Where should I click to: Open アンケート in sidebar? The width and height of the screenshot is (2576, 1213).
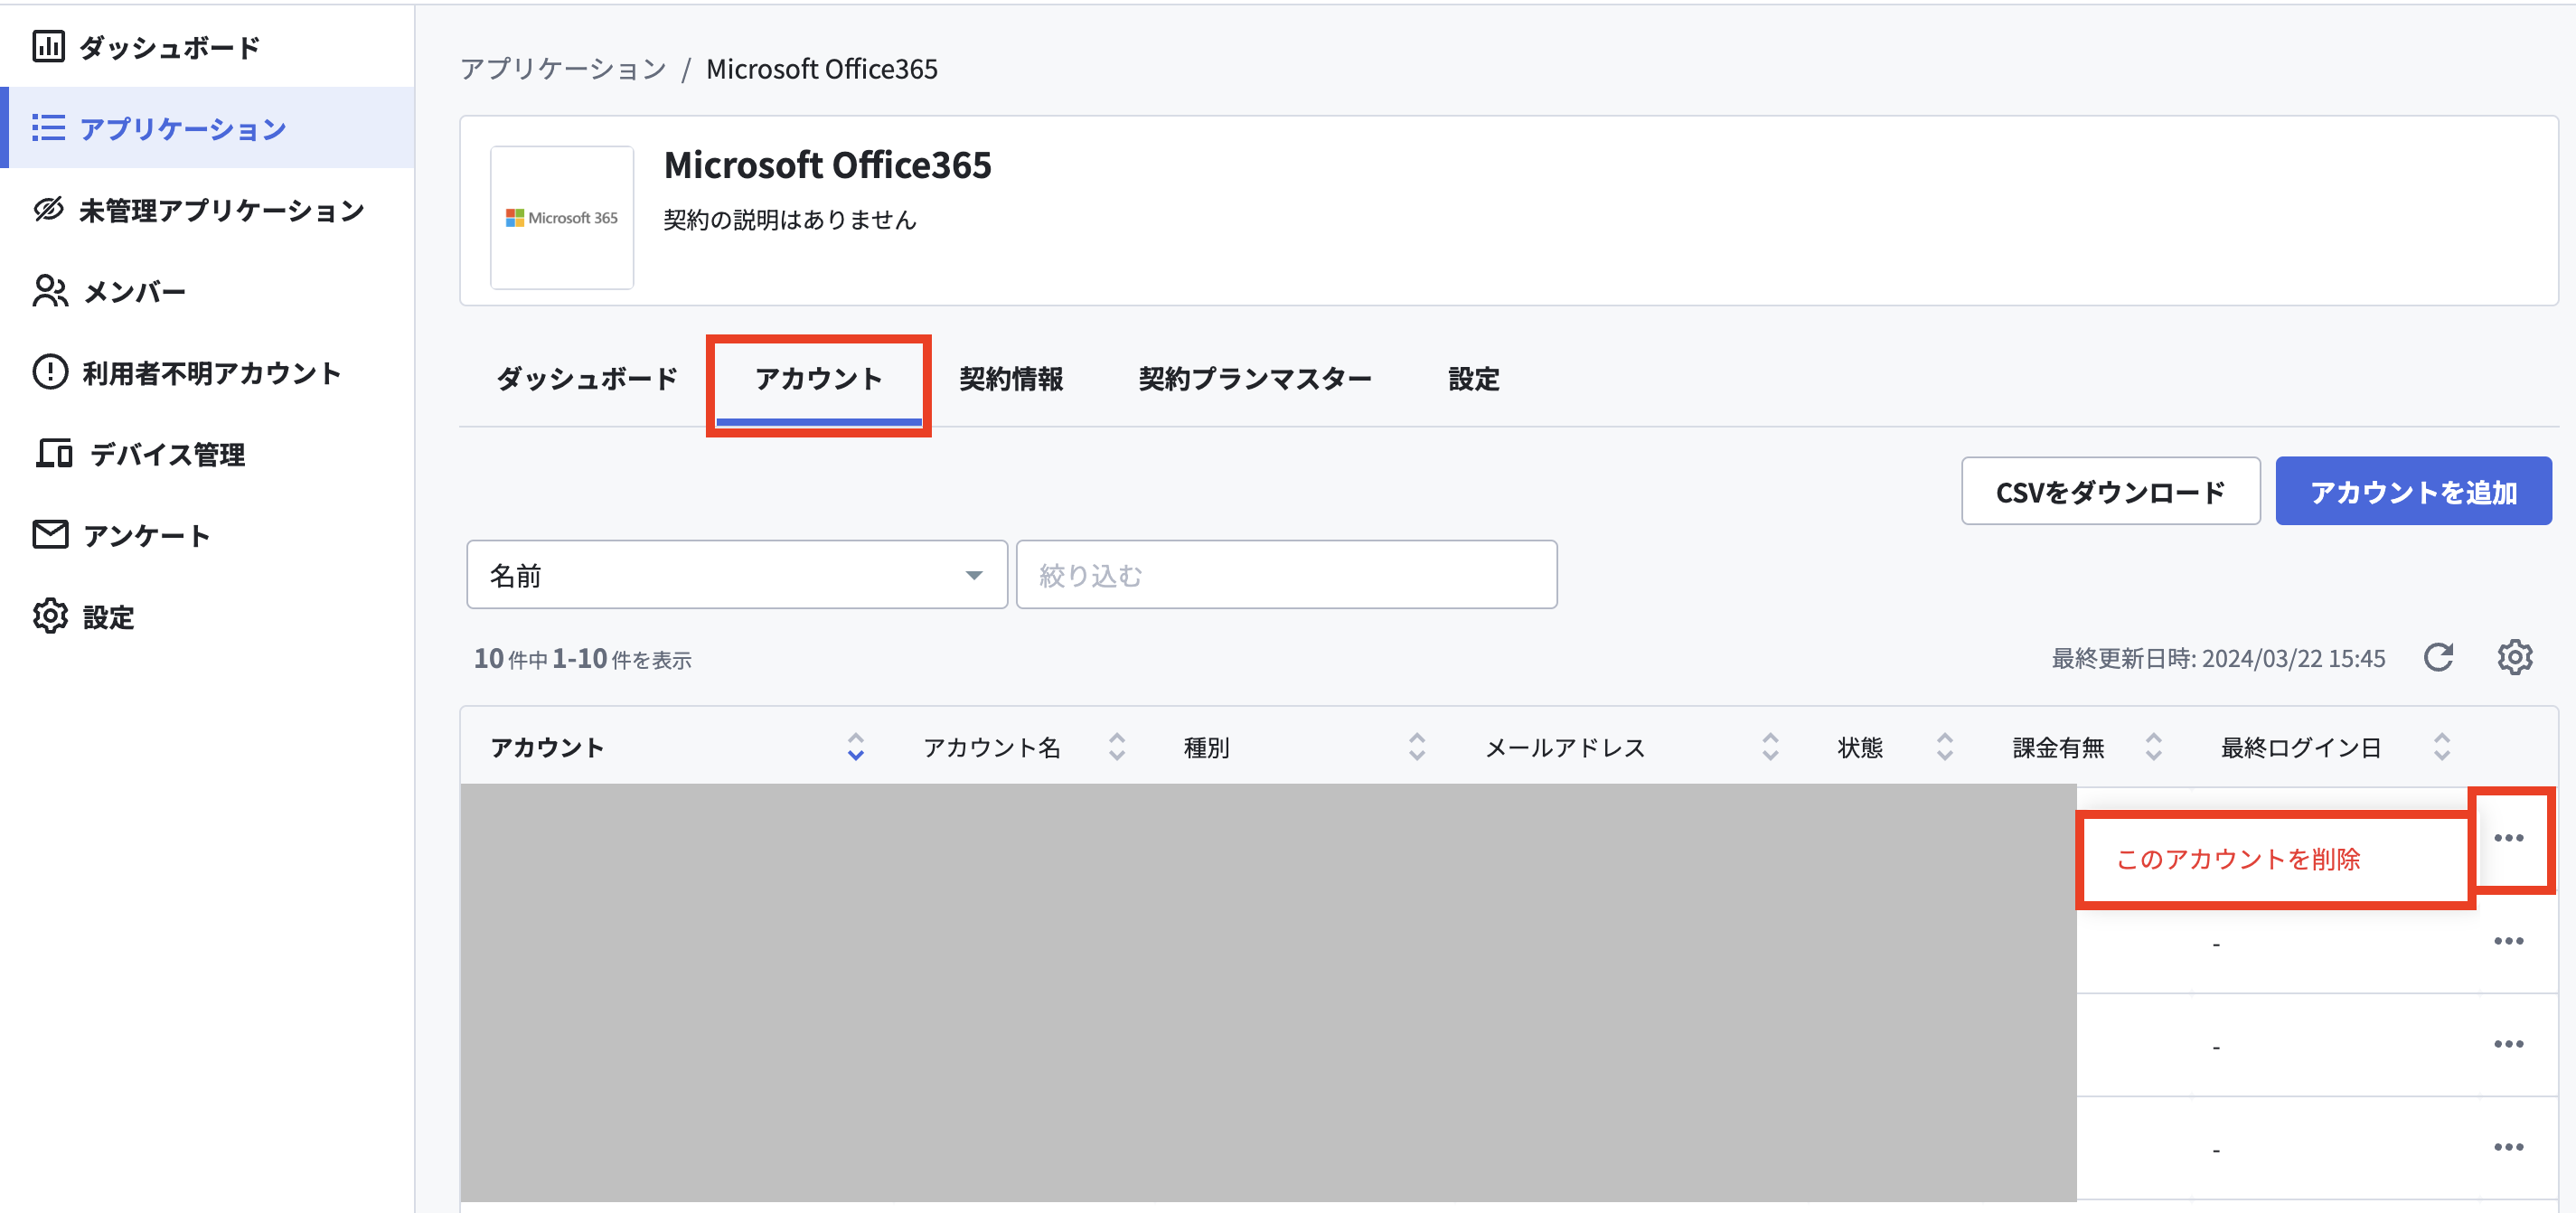click(x=207, y=535)
